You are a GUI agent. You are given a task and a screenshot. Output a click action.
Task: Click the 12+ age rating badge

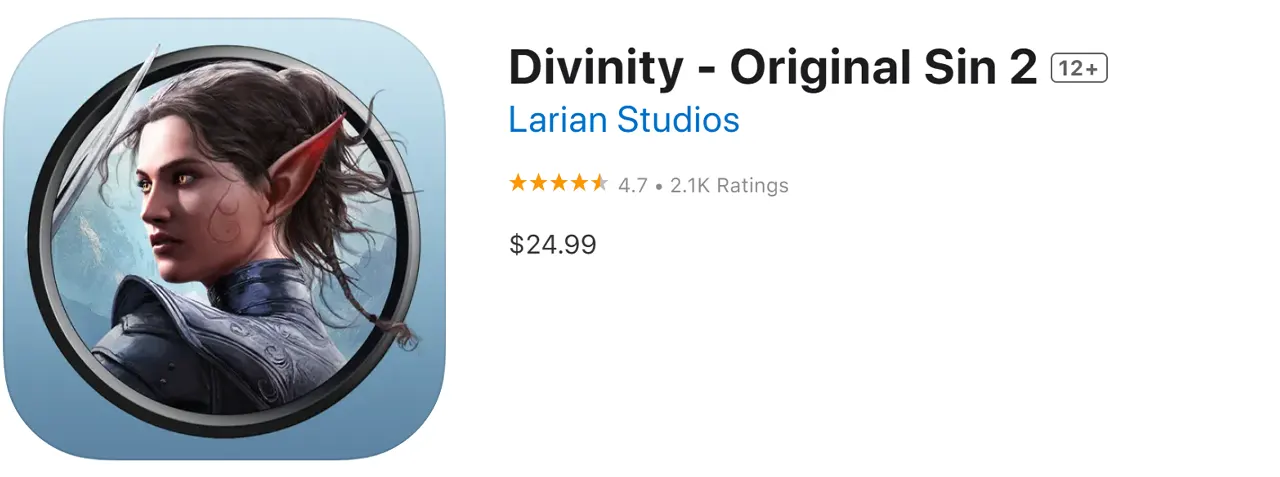coord(1079,68)
